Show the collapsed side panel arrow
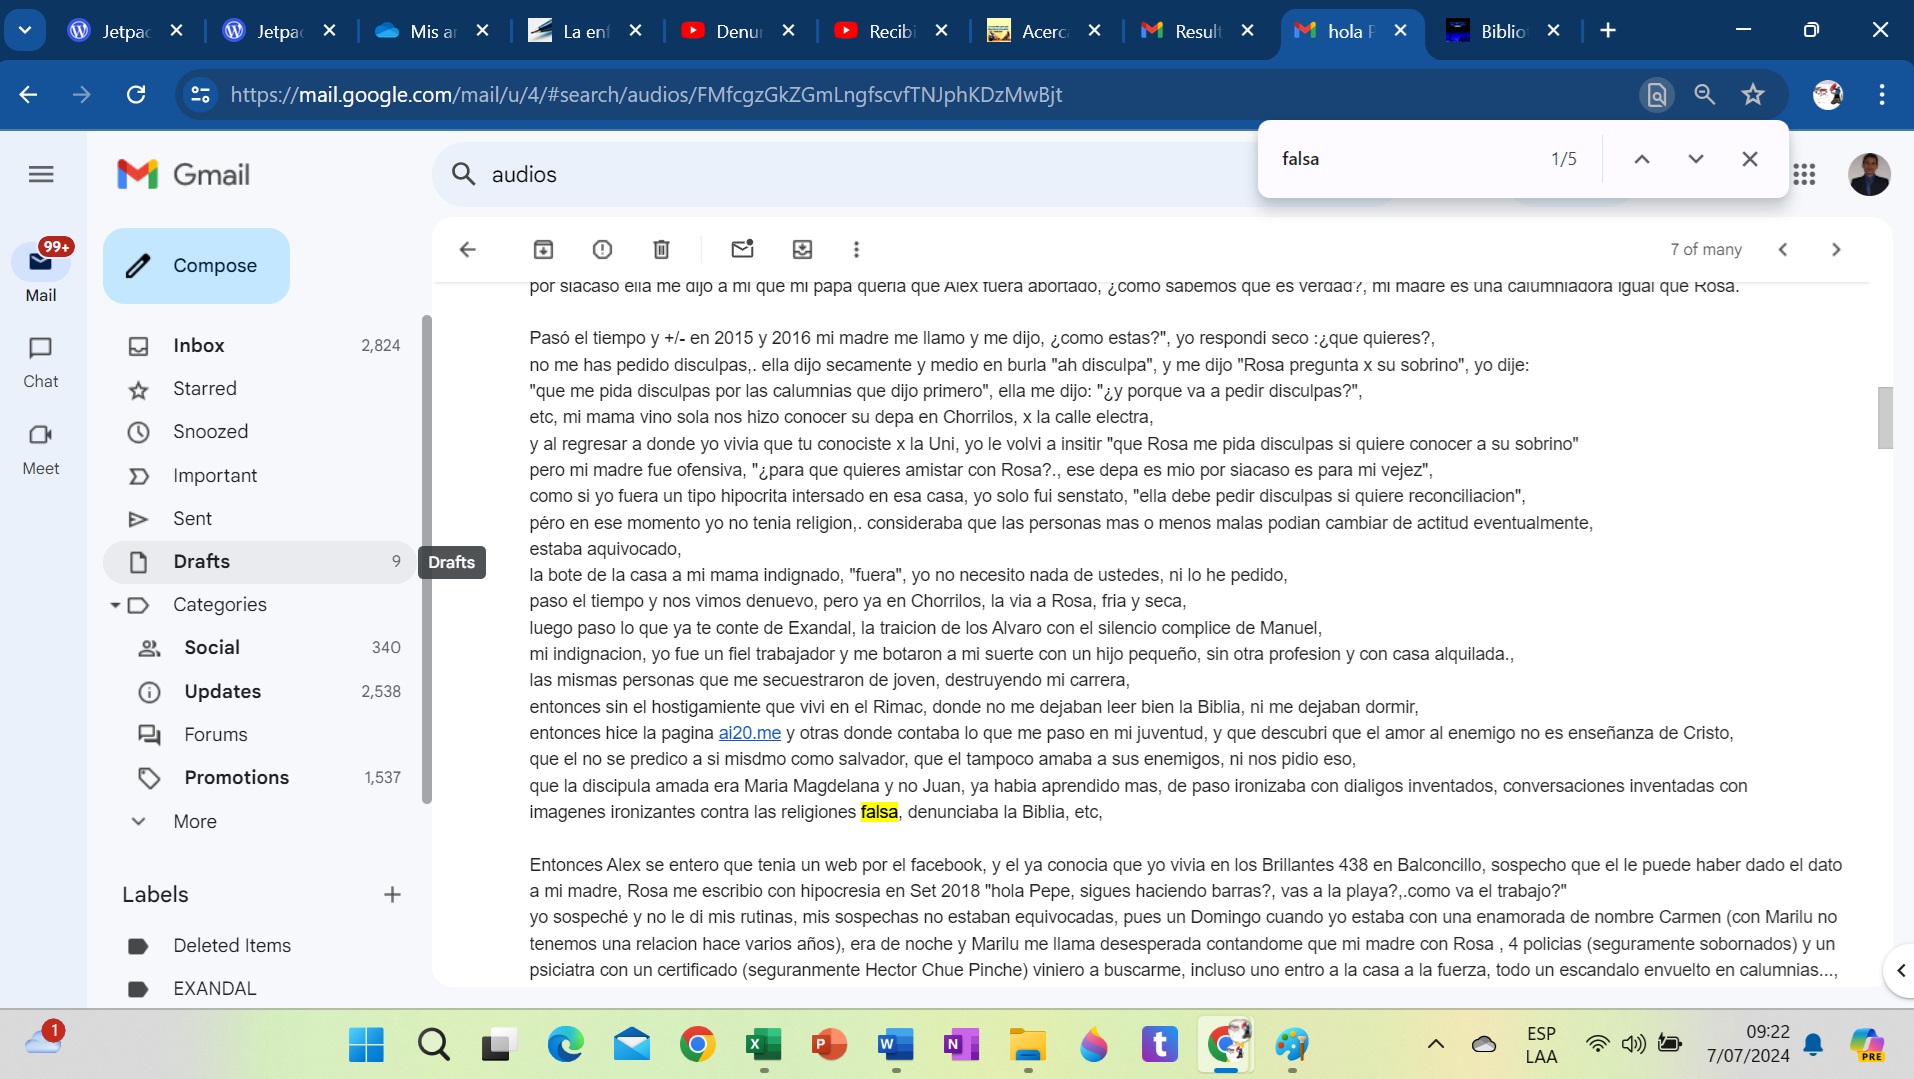Viewport: 1914px width, 1079px height. coord(1900,970)
